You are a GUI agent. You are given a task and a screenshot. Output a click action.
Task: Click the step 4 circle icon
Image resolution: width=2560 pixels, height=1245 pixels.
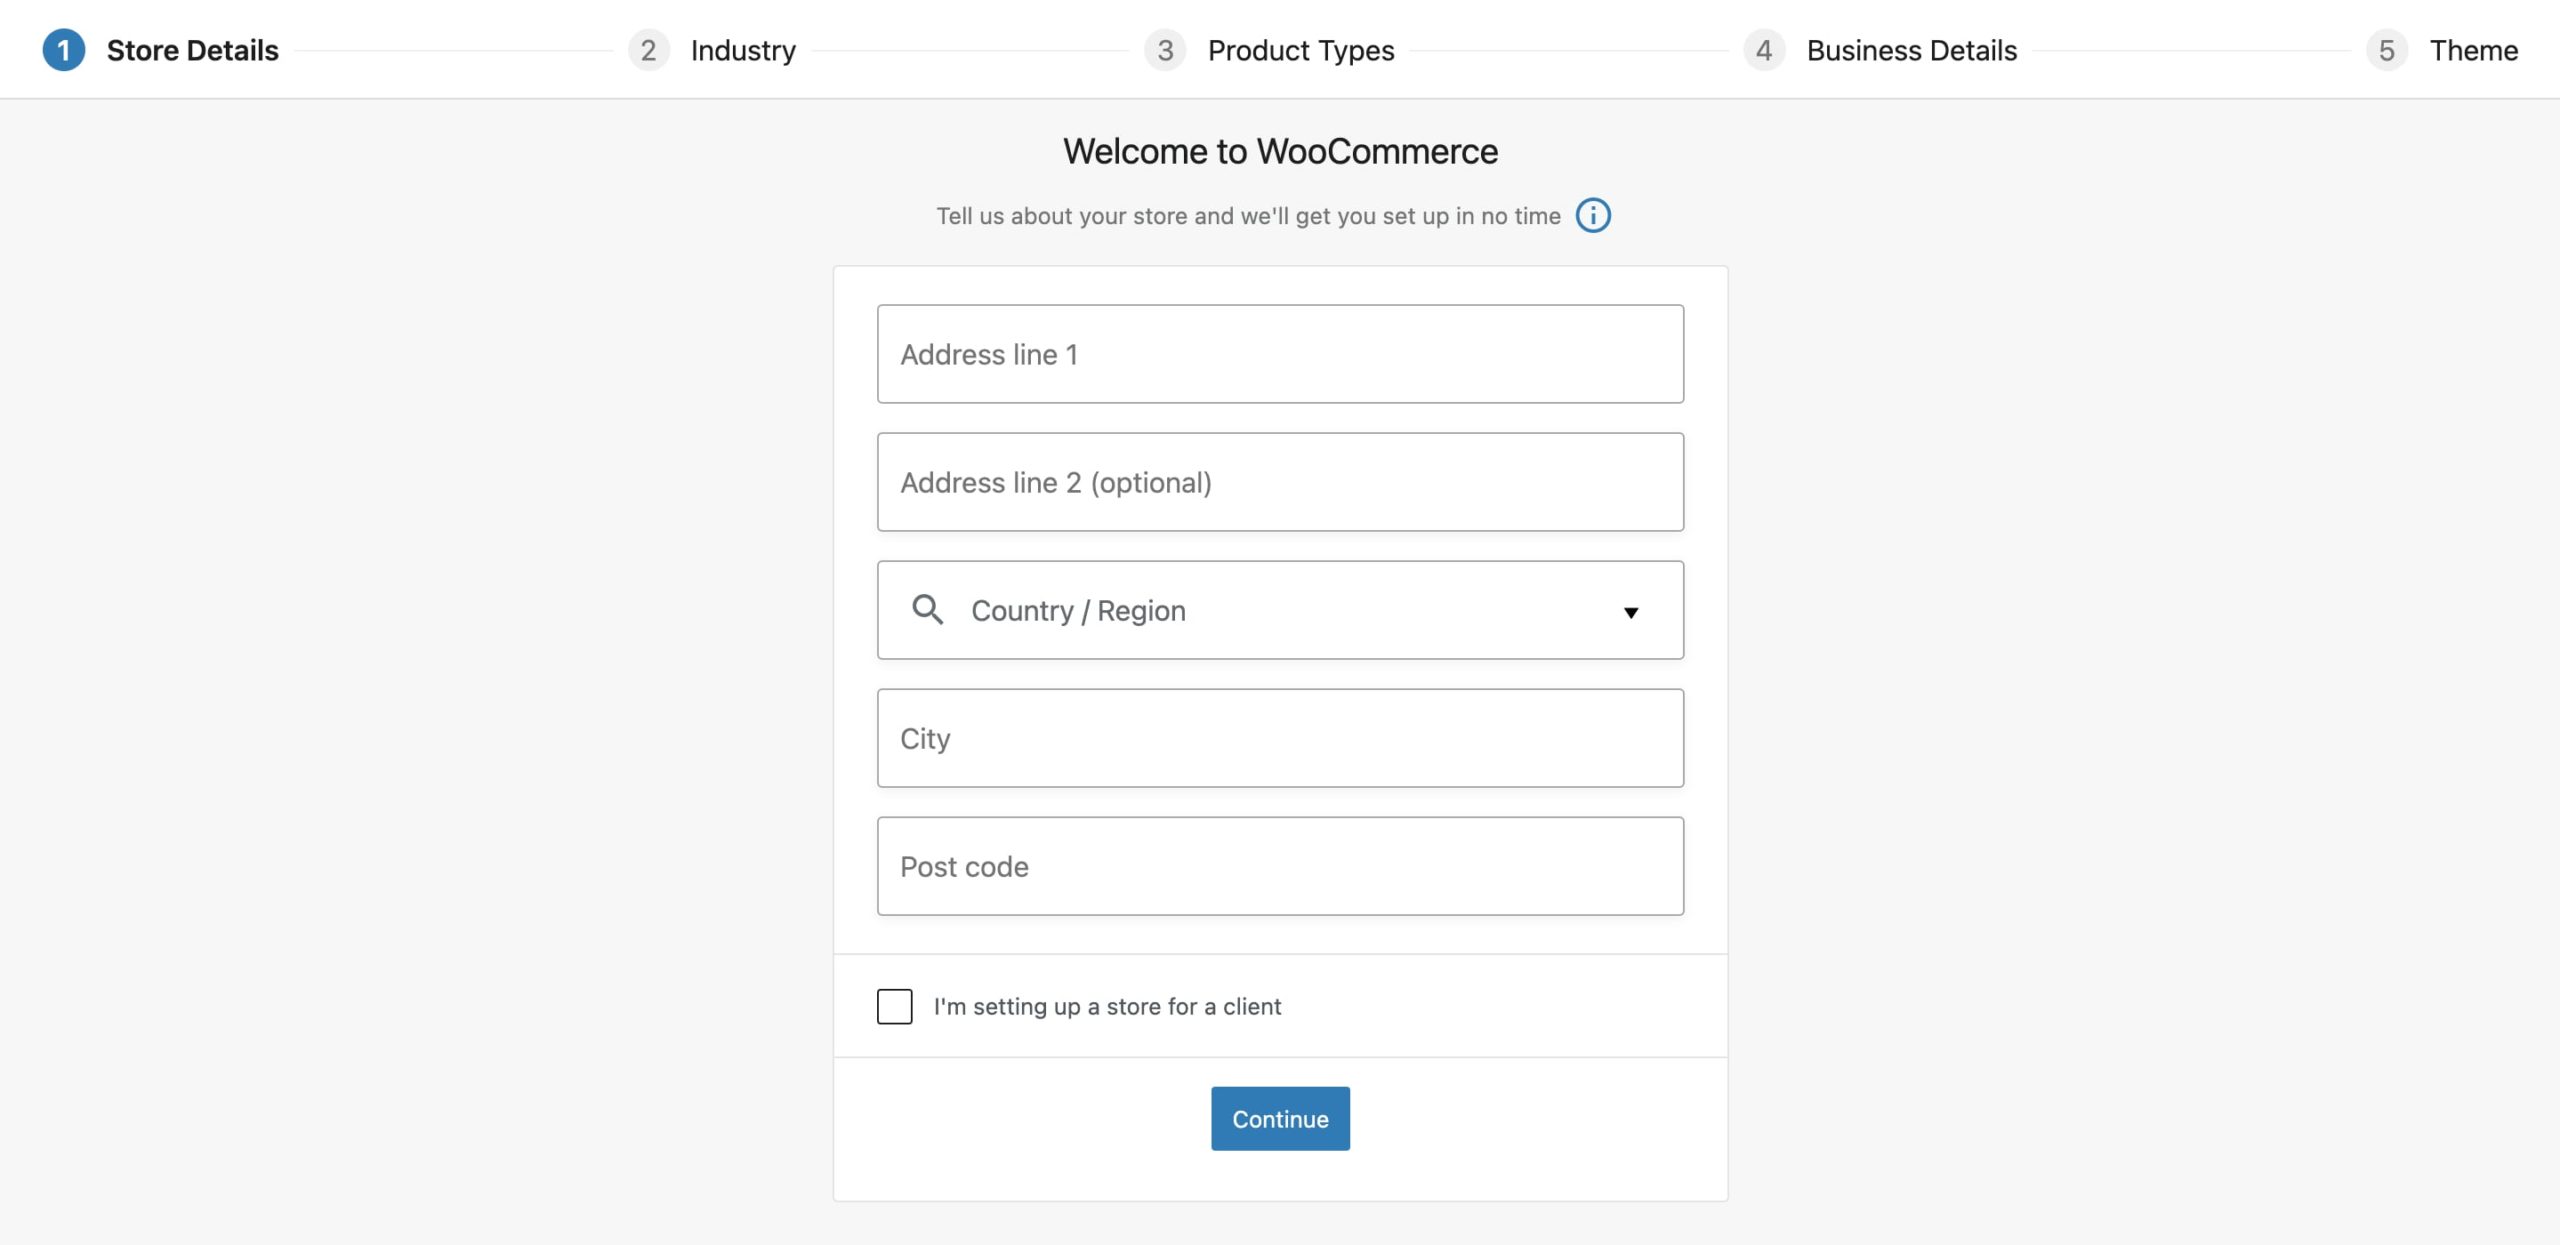click(x=1764, y=50)
